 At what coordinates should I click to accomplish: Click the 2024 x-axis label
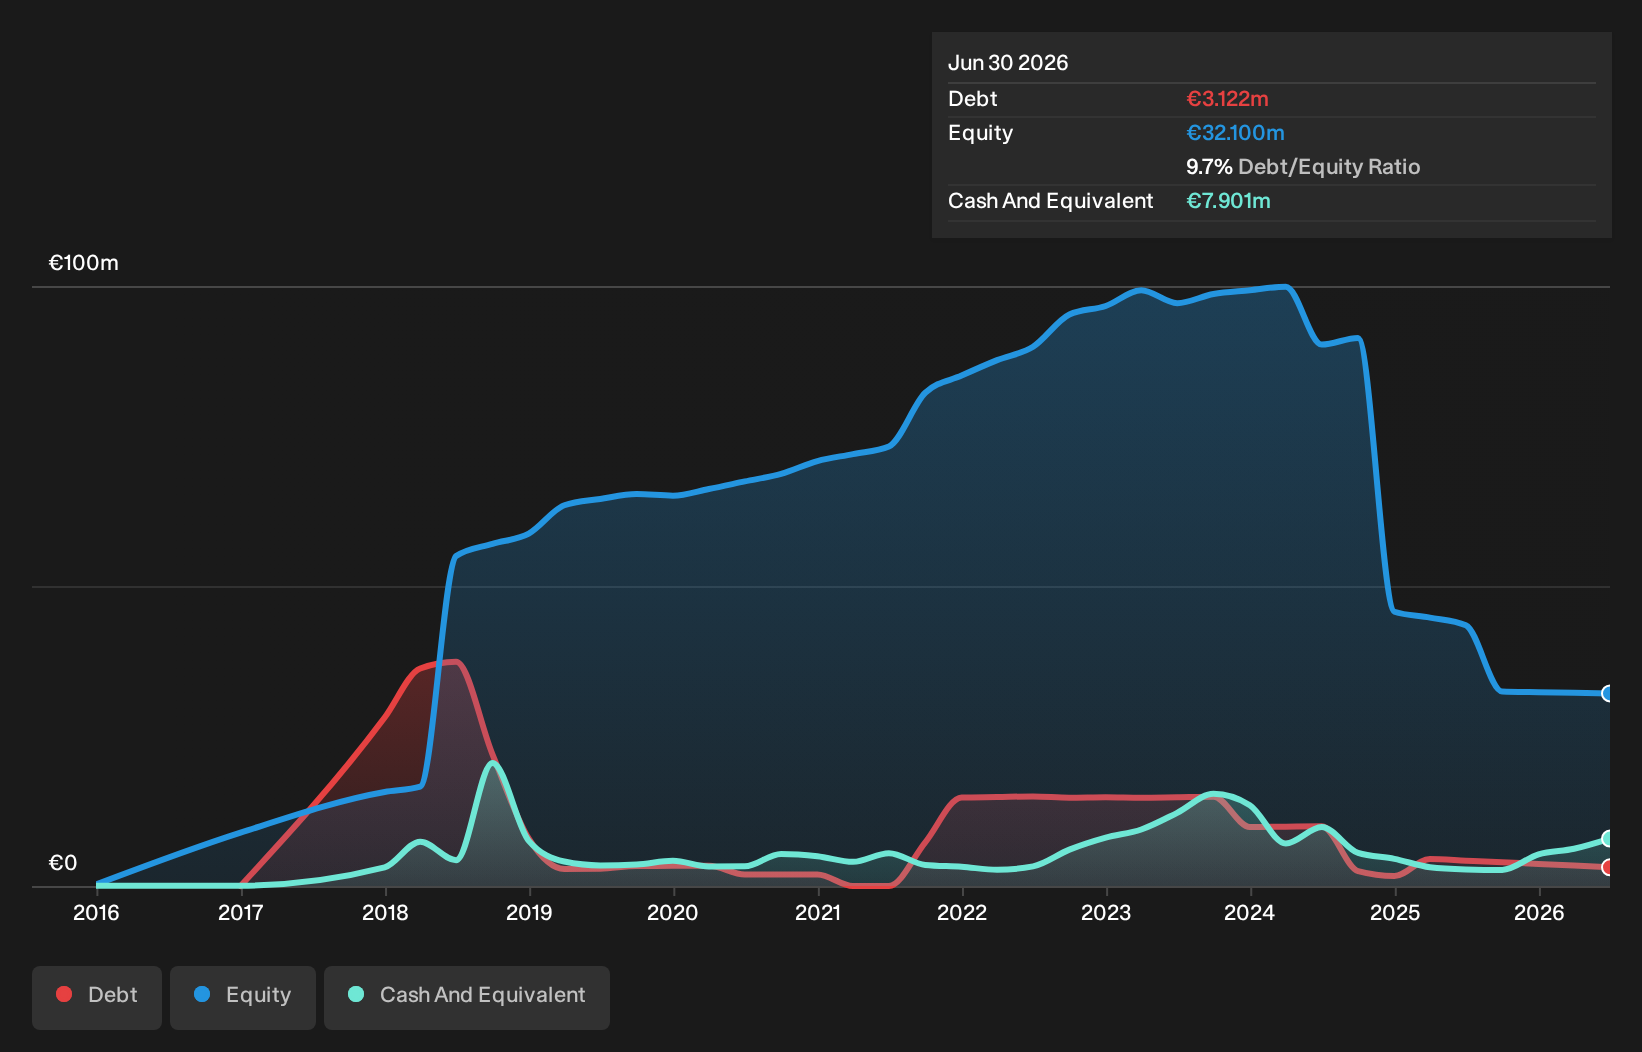(x=1250, y=912)
